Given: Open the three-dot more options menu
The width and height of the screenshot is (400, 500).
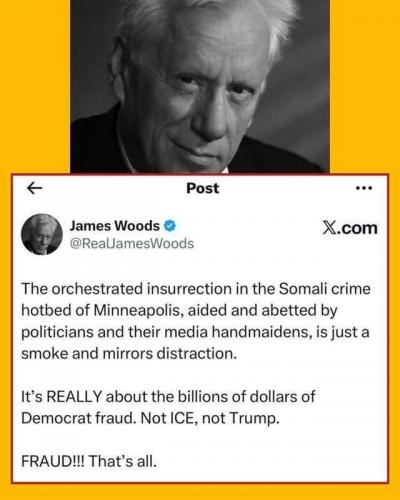Looking at the screenshot, I should (x=364, y=188).
